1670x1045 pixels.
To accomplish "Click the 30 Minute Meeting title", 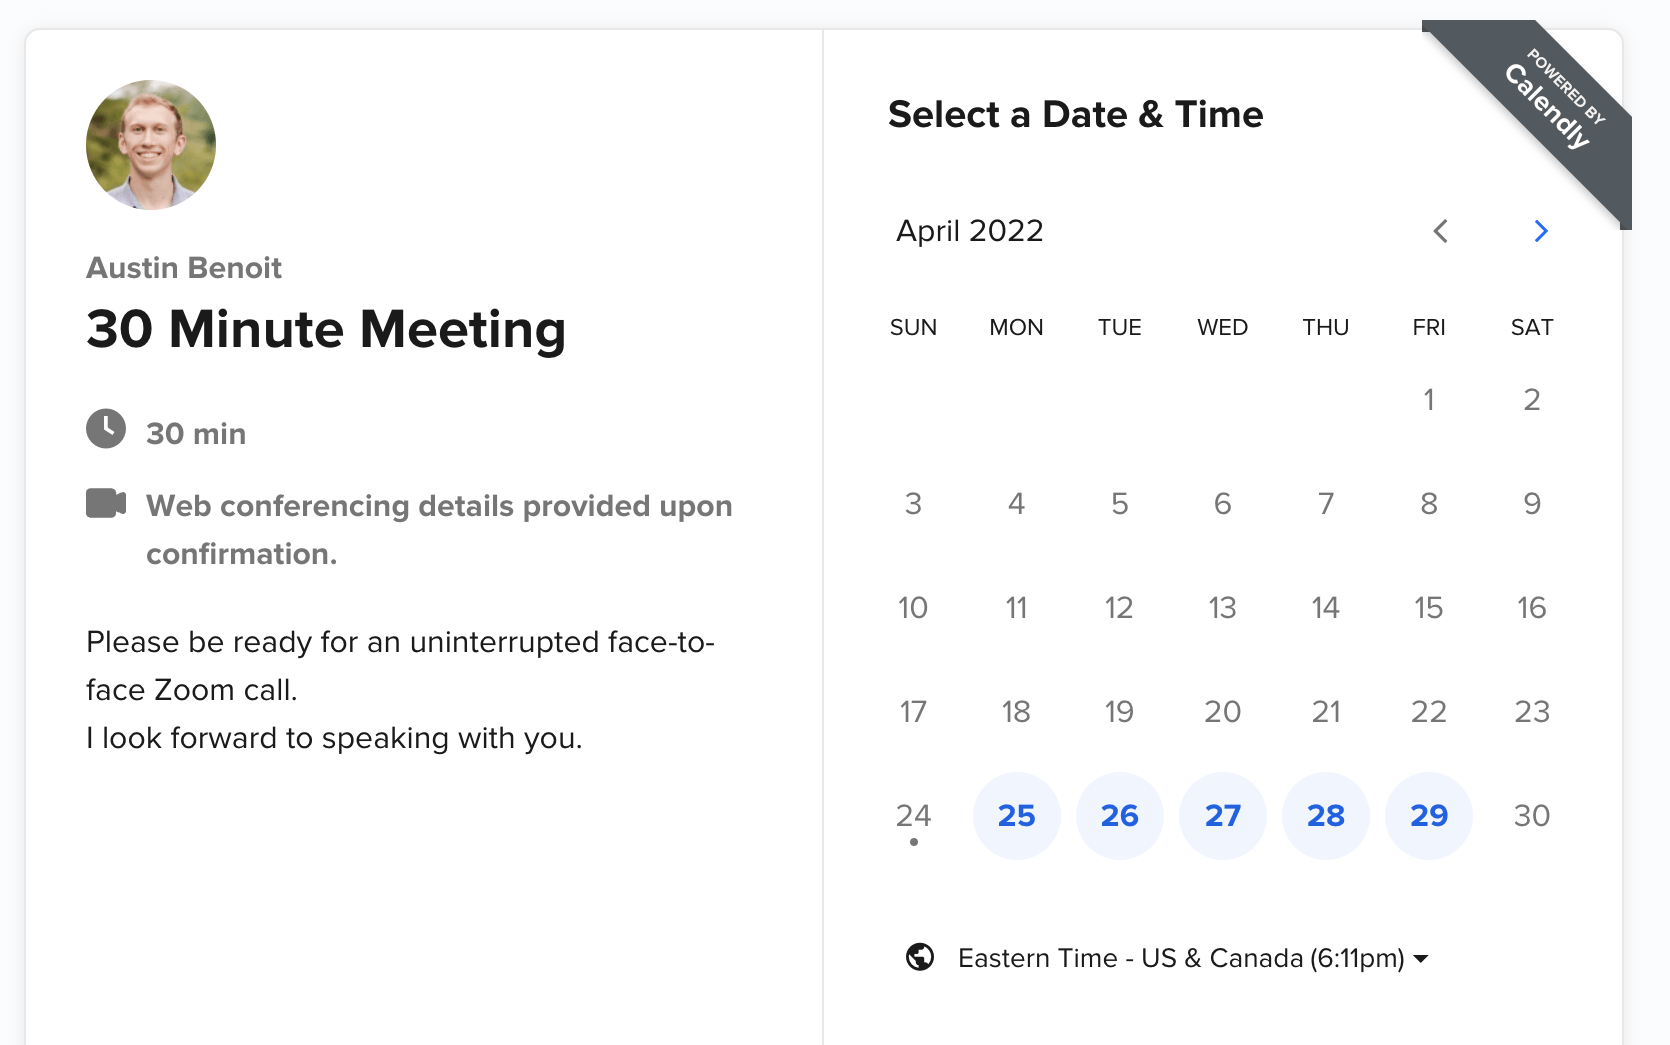I will pos(326,329).
